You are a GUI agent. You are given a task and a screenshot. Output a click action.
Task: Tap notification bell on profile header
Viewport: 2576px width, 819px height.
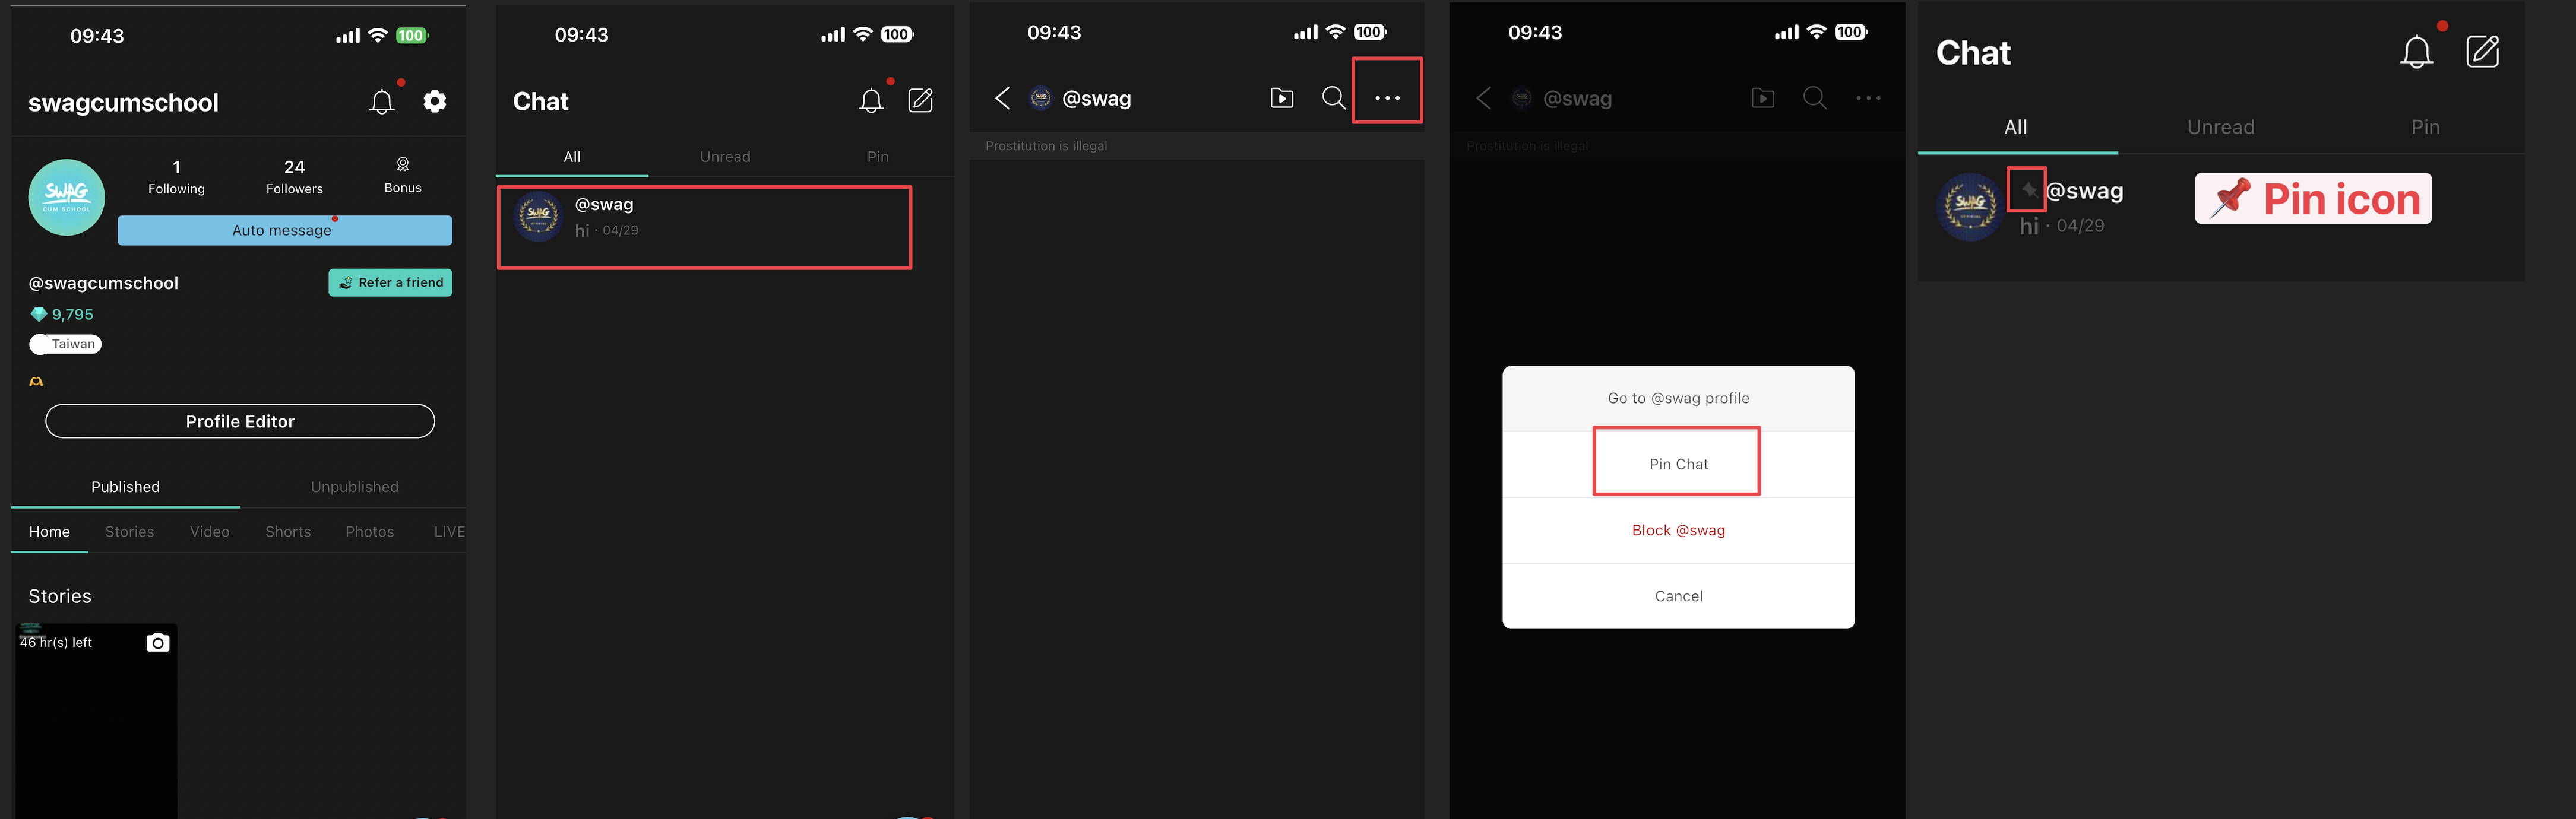382,102
